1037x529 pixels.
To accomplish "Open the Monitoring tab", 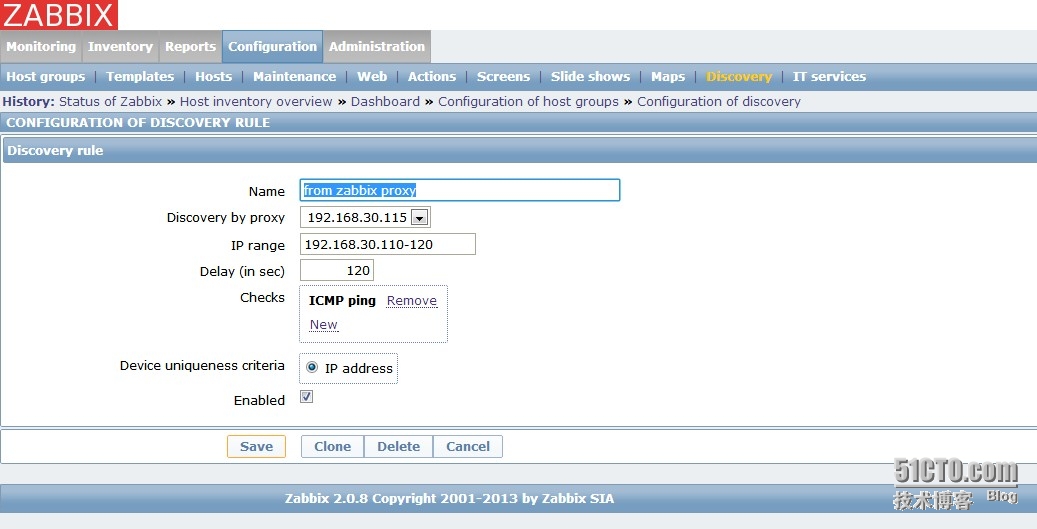I will coord(41,47).
